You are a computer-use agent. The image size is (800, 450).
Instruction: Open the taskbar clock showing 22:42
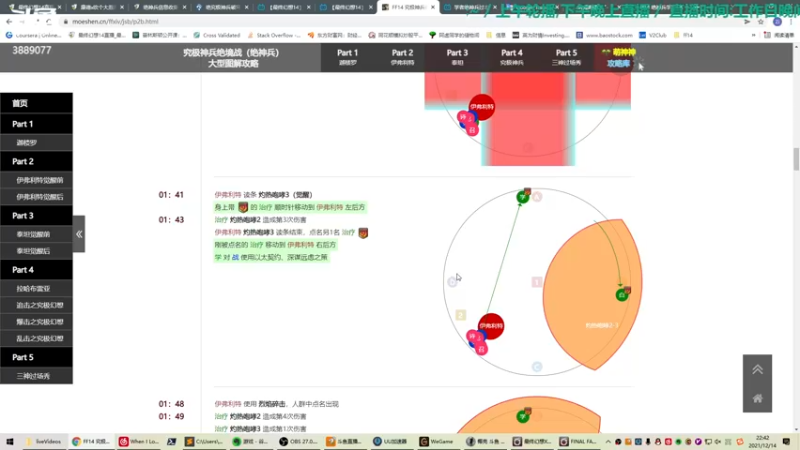point(762,441)
